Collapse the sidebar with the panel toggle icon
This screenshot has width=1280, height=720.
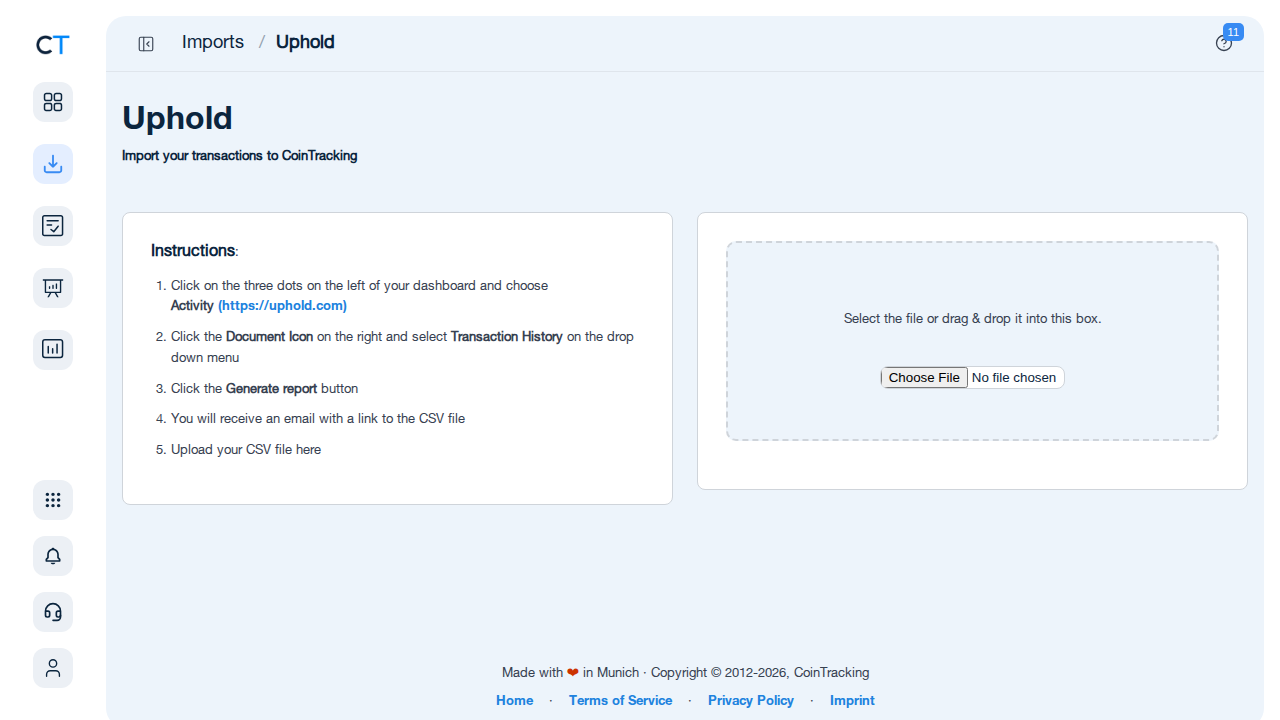pos(146,43)
